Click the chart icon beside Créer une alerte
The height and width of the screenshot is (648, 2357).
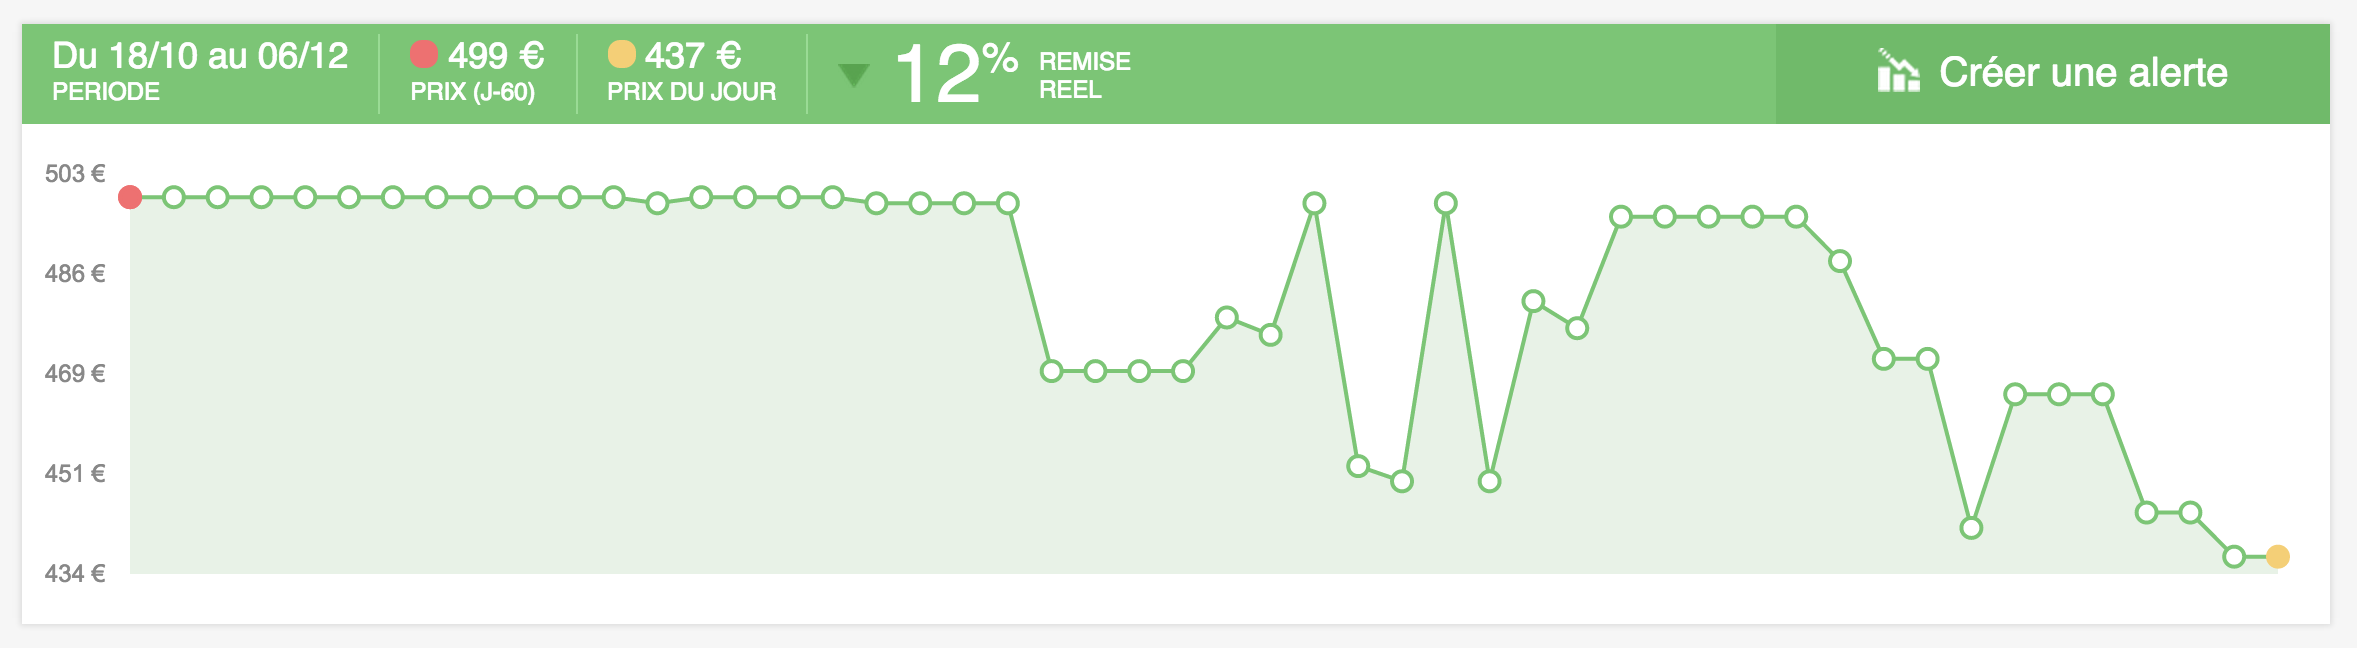[x=1898, y=72]
